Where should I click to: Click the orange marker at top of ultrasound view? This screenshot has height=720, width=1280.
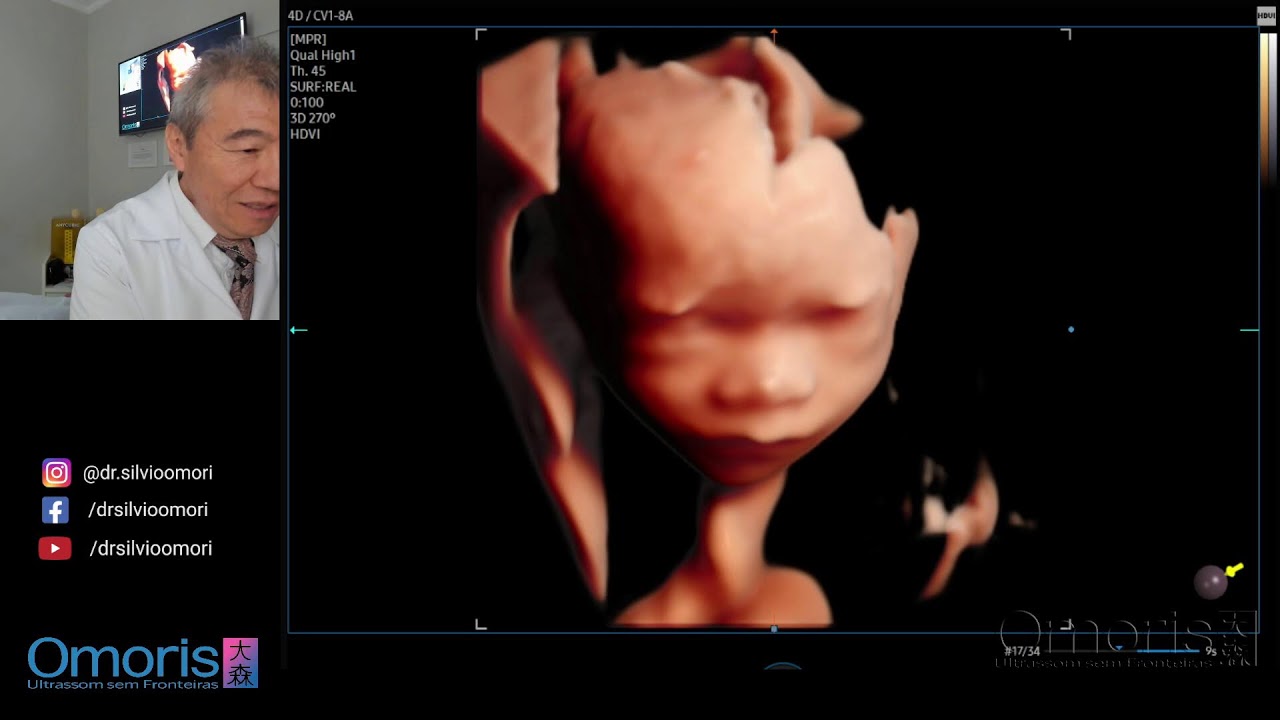click(773, 34)
